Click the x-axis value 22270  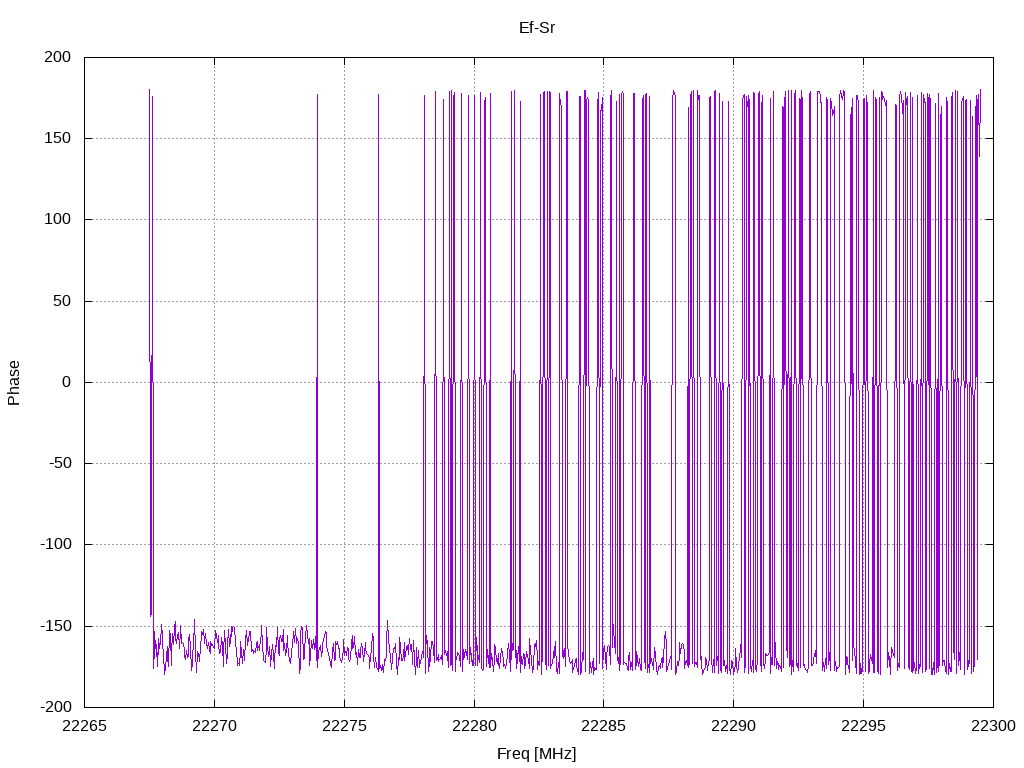pos(214,726)
